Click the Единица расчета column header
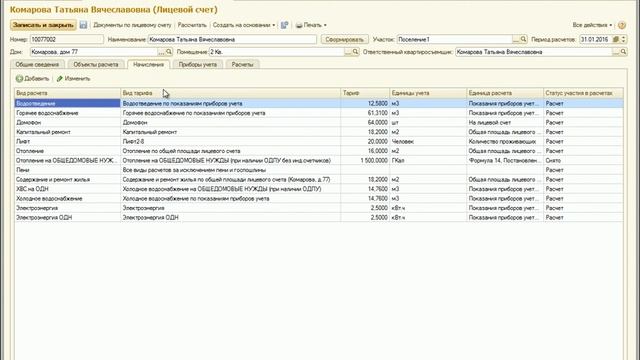Image resolution: width=640 pixels, height=360 pixels. click(505, 93)
